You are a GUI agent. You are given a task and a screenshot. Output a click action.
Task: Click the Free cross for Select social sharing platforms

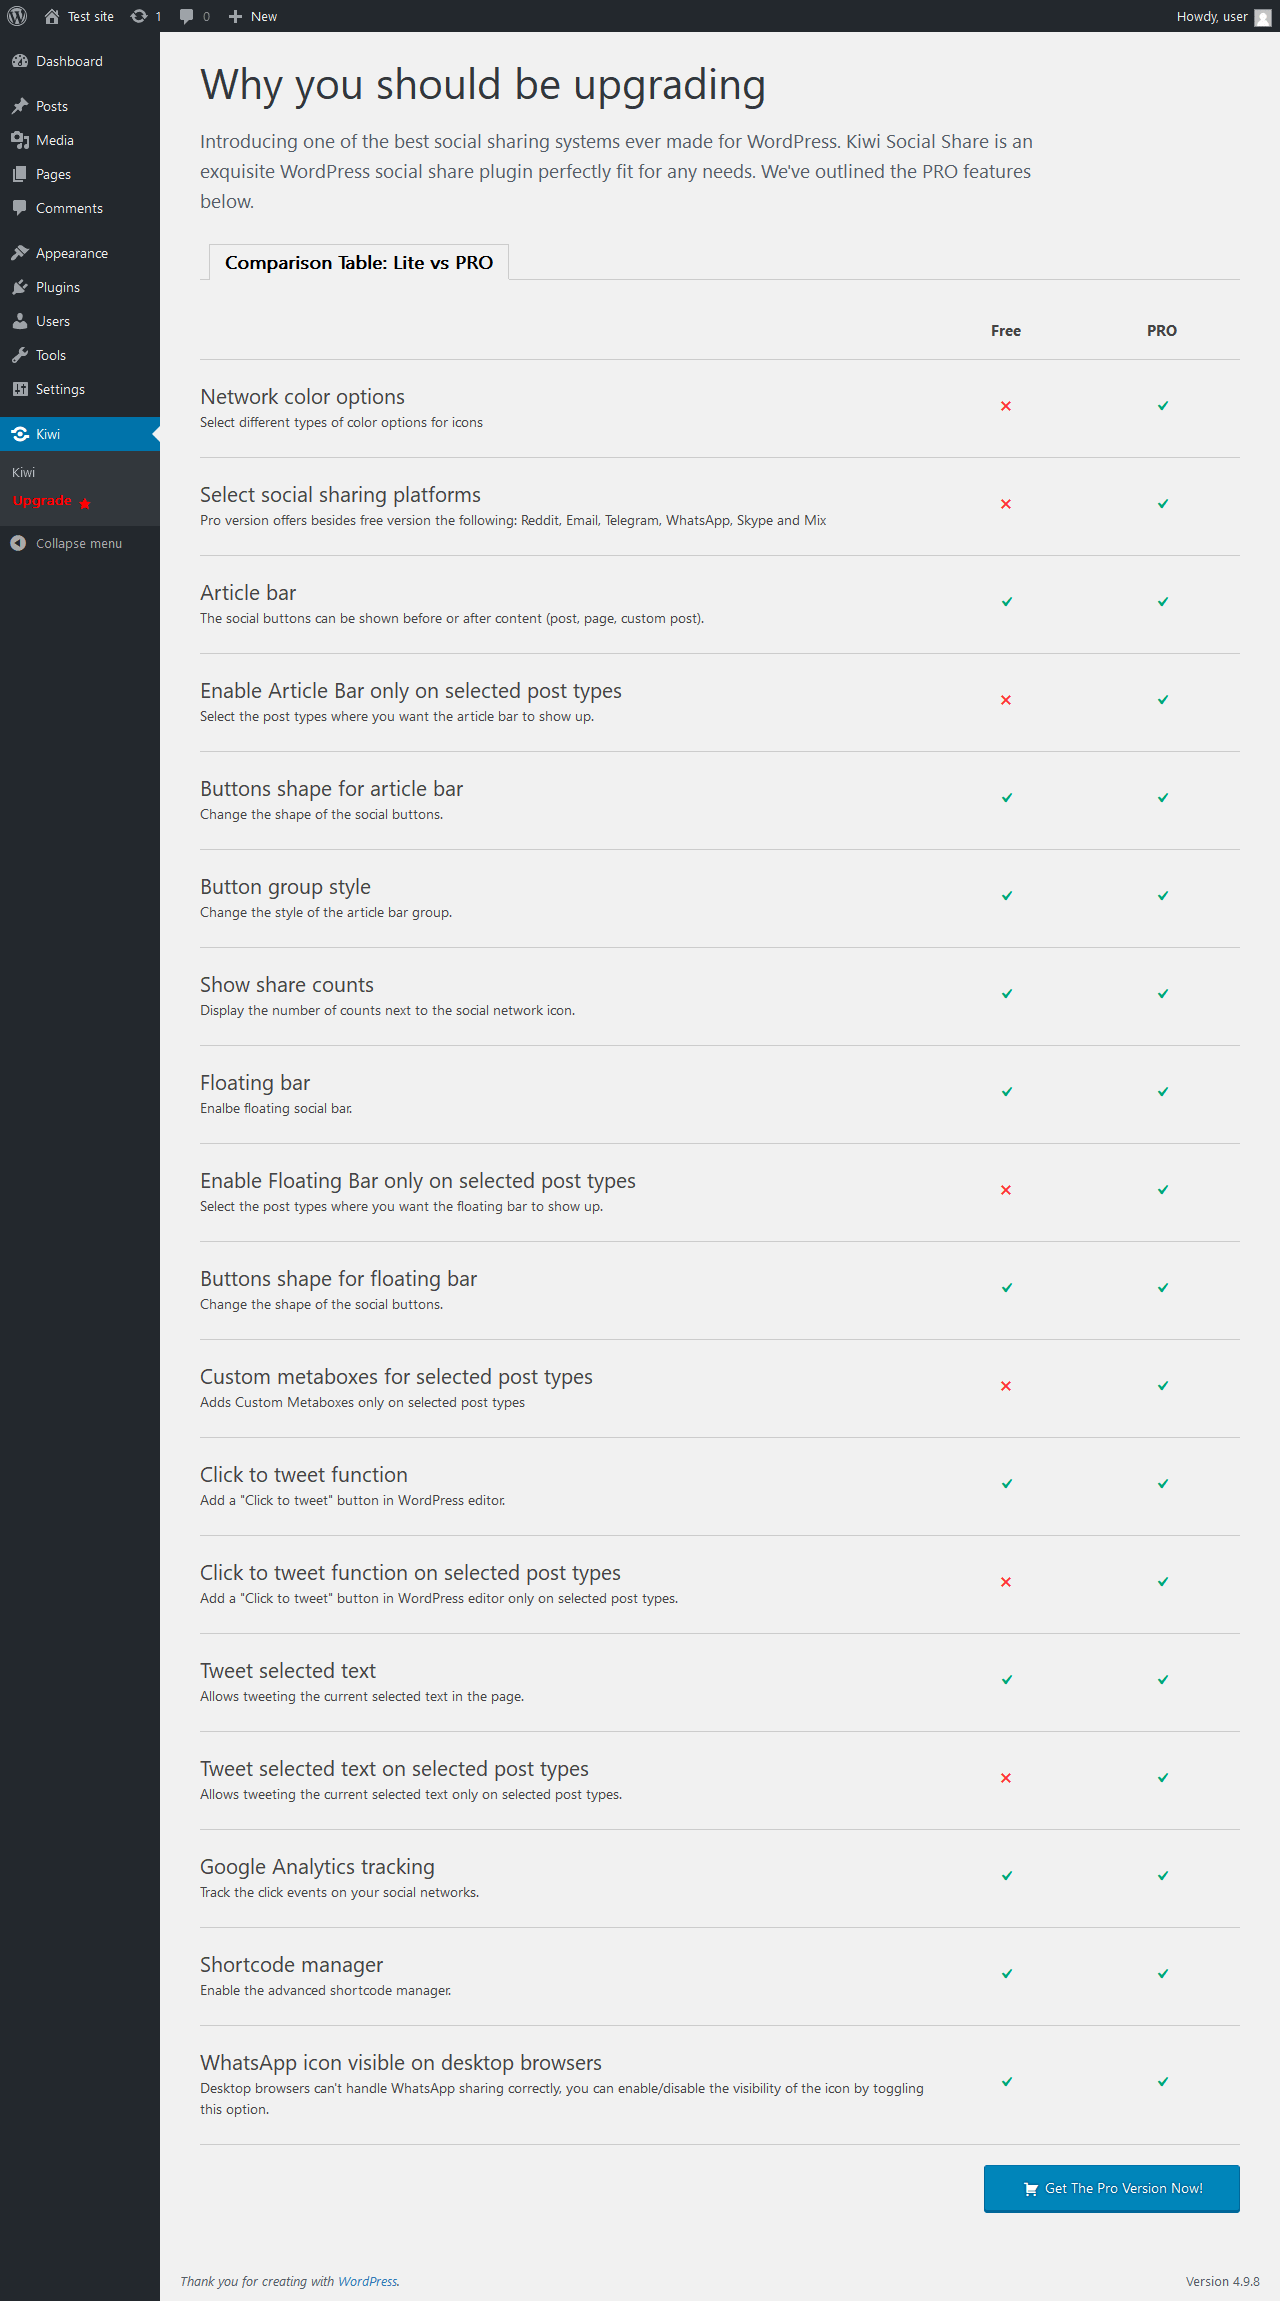[1006, 504]
